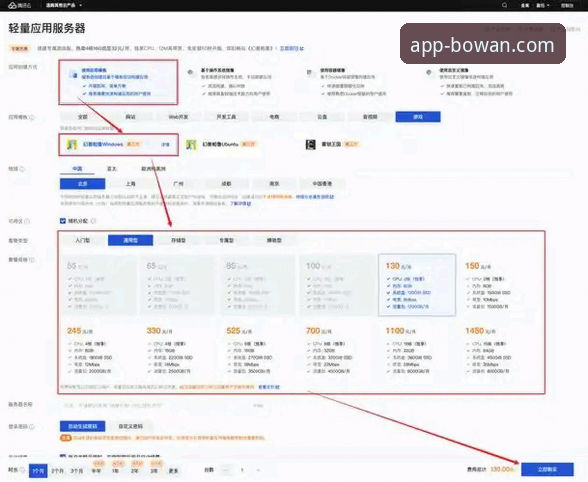Select 中国香港 region
This screenshot has height=482, width=588.
coord(322,184)
